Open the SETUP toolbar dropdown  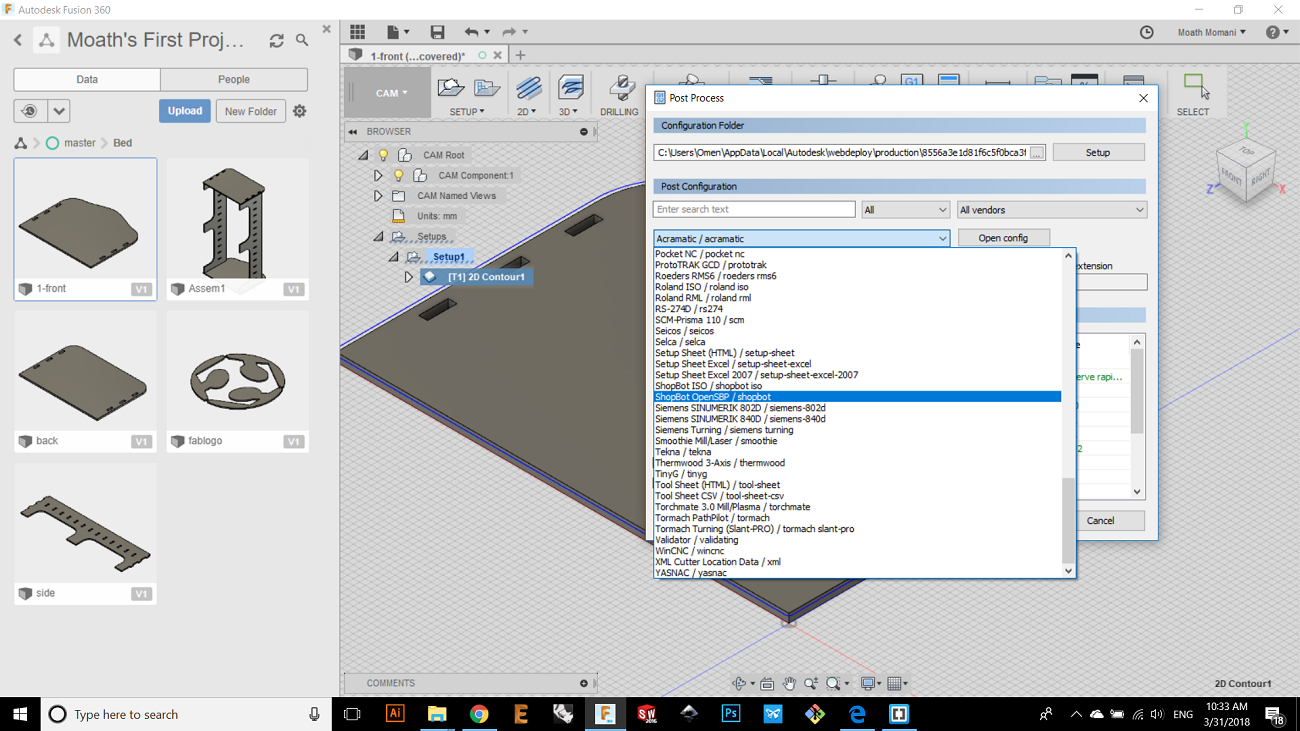pyautogui.click(x=467, y=112)
